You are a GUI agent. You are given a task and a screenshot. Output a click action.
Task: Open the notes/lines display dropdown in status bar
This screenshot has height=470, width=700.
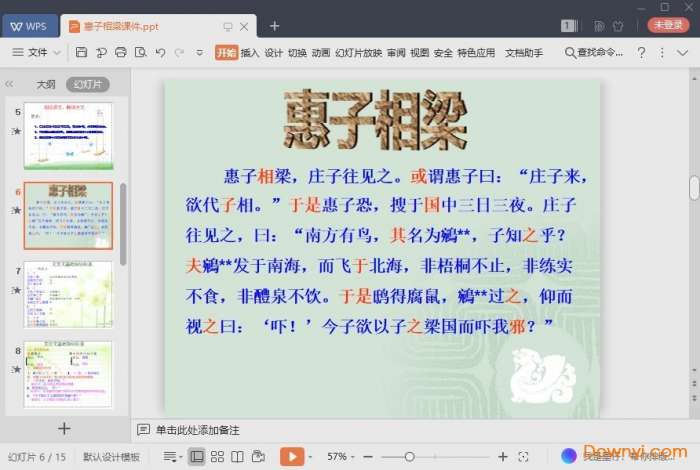click(173, 457)
